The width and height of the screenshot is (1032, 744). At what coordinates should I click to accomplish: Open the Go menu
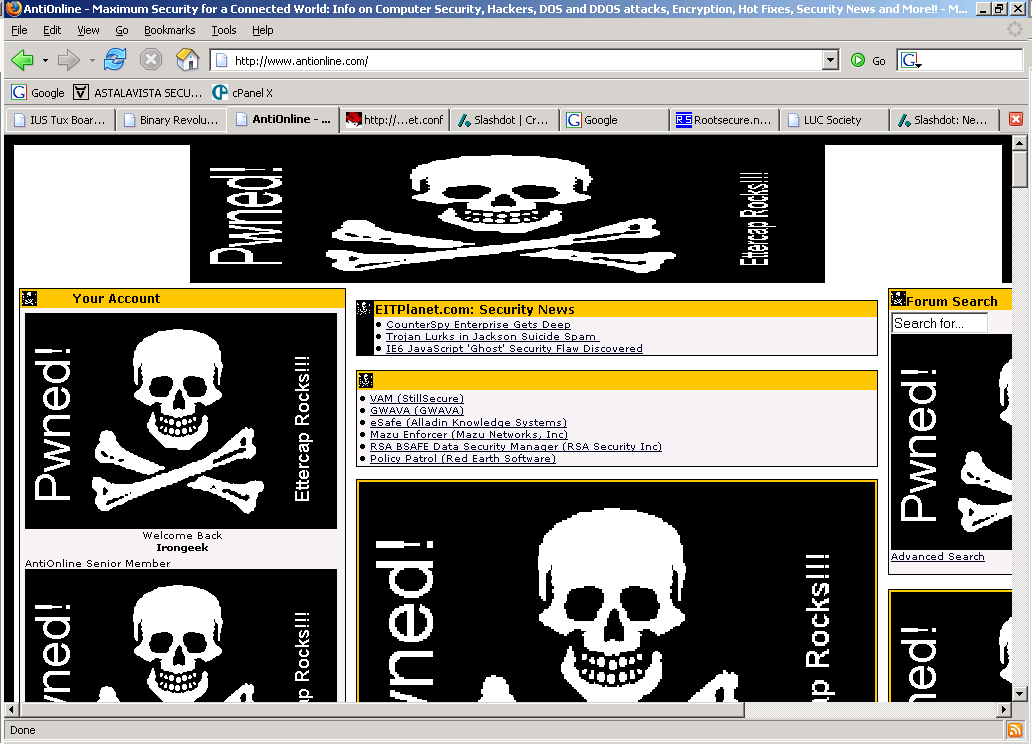pyautogui.click(x=122, y=30)
